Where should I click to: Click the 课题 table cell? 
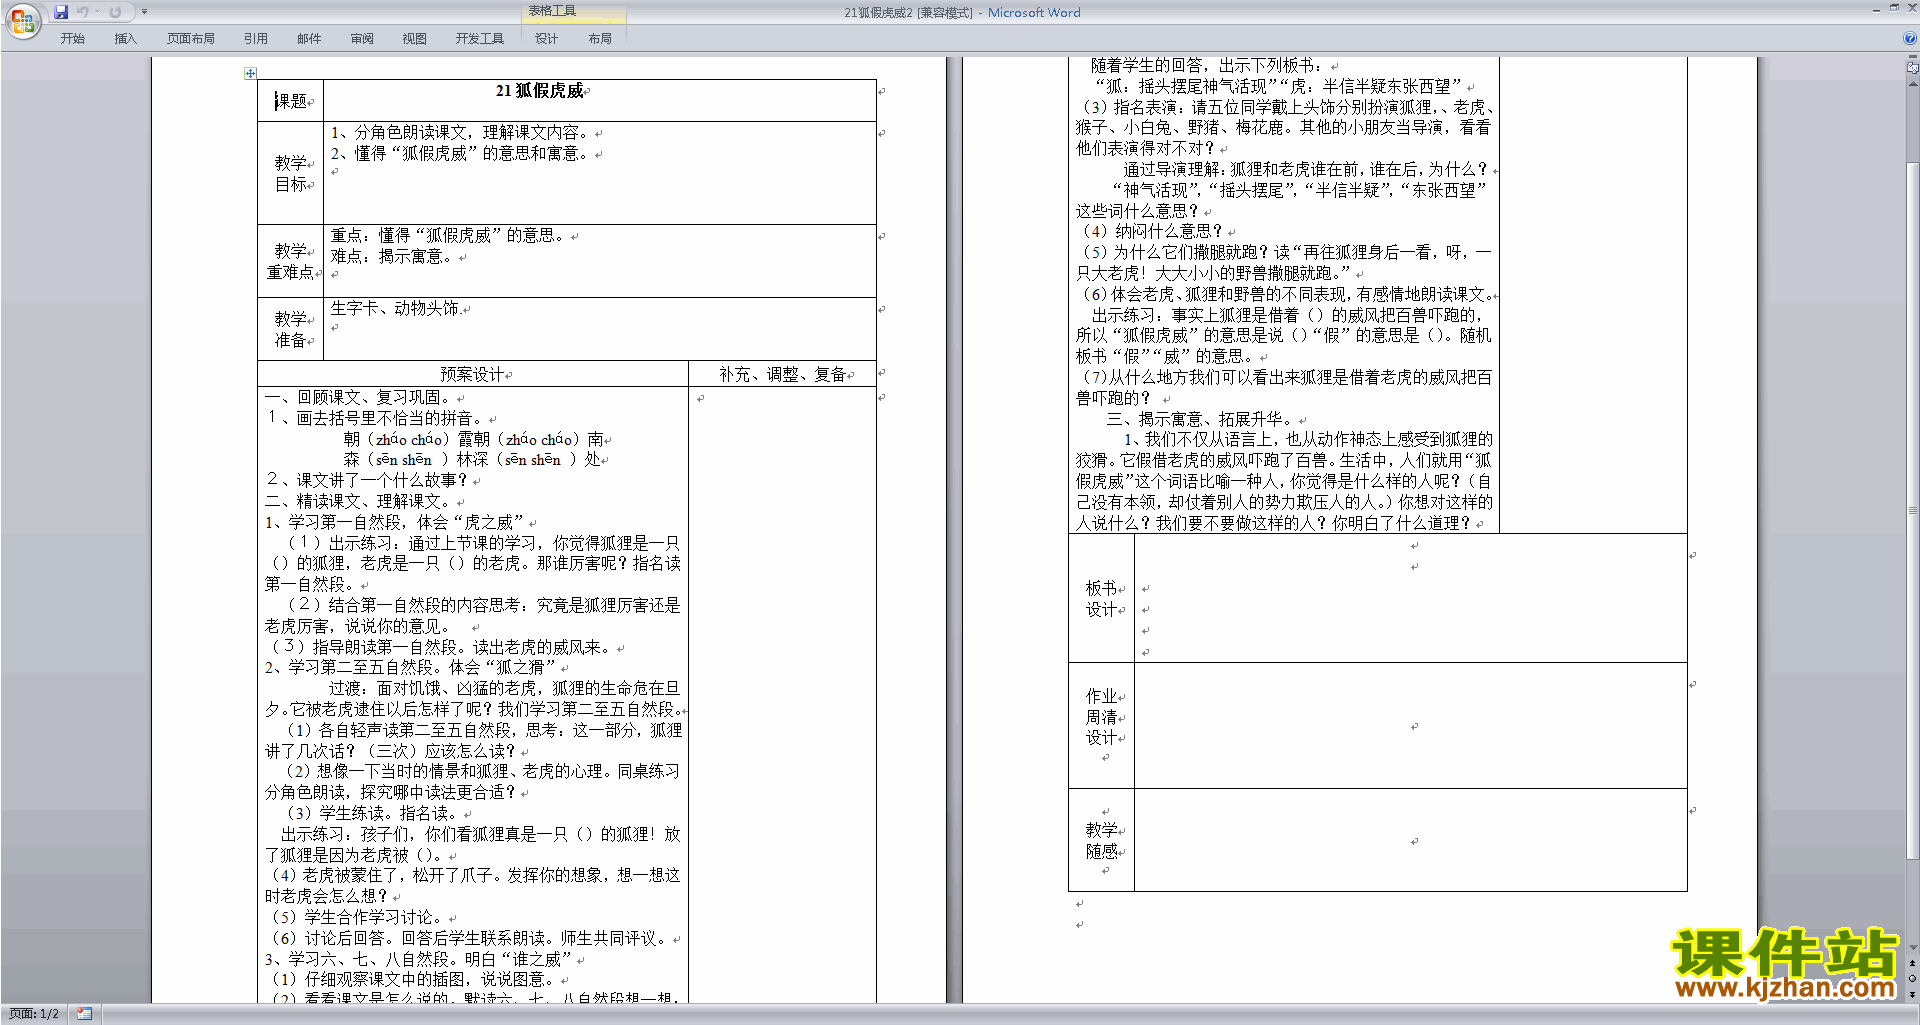(x=290, y=100)
